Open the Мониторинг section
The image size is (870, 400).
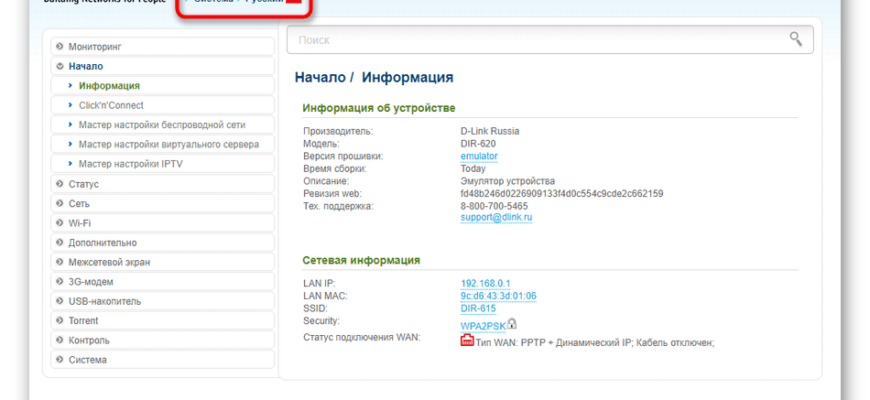pyautogui.click(x=163, y=47)
